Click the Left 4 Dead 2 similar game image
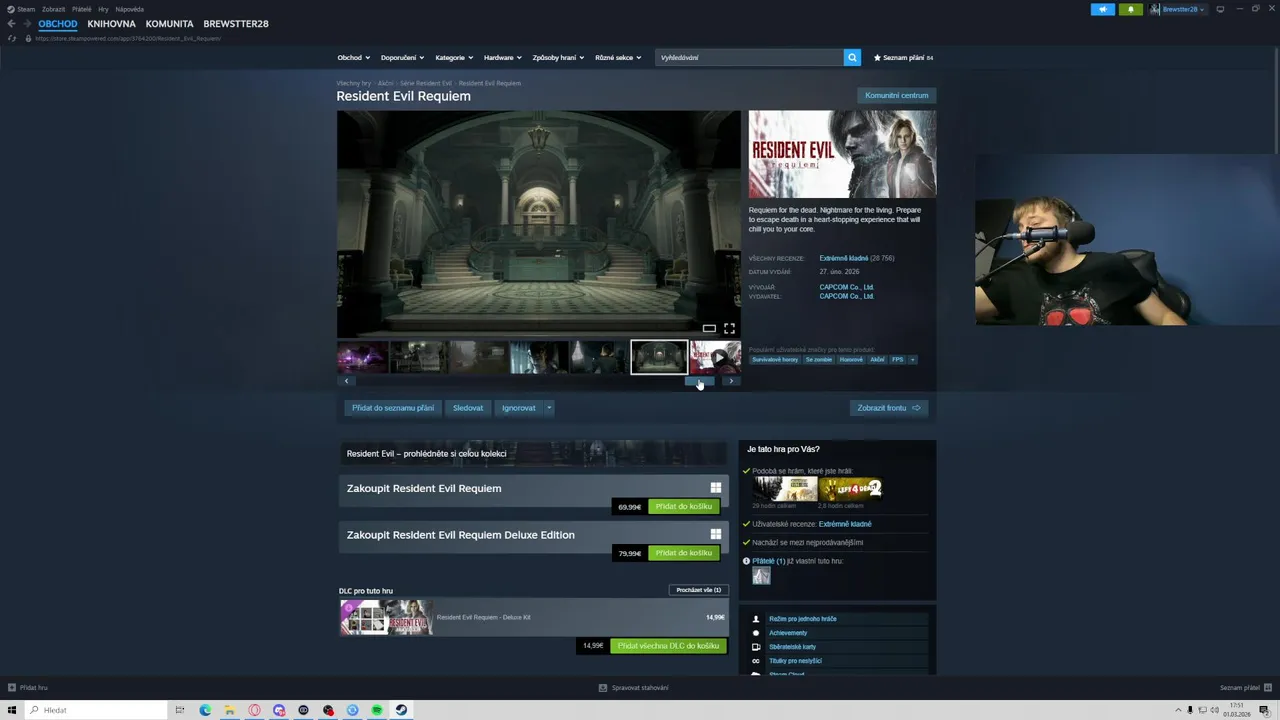Viewport: 1280px width, 720px height. point(850,488)
